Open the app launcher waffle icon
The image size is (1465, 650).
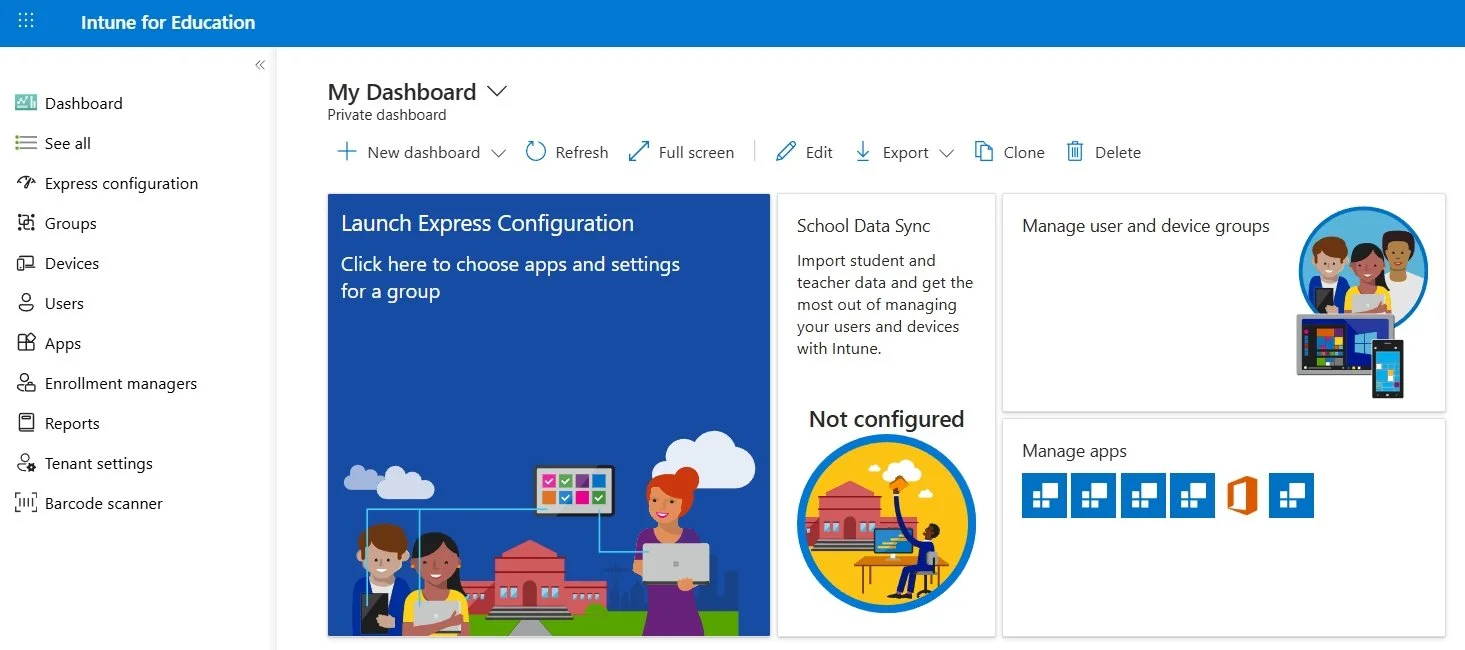pyautogui.click(x=26, y=21)
